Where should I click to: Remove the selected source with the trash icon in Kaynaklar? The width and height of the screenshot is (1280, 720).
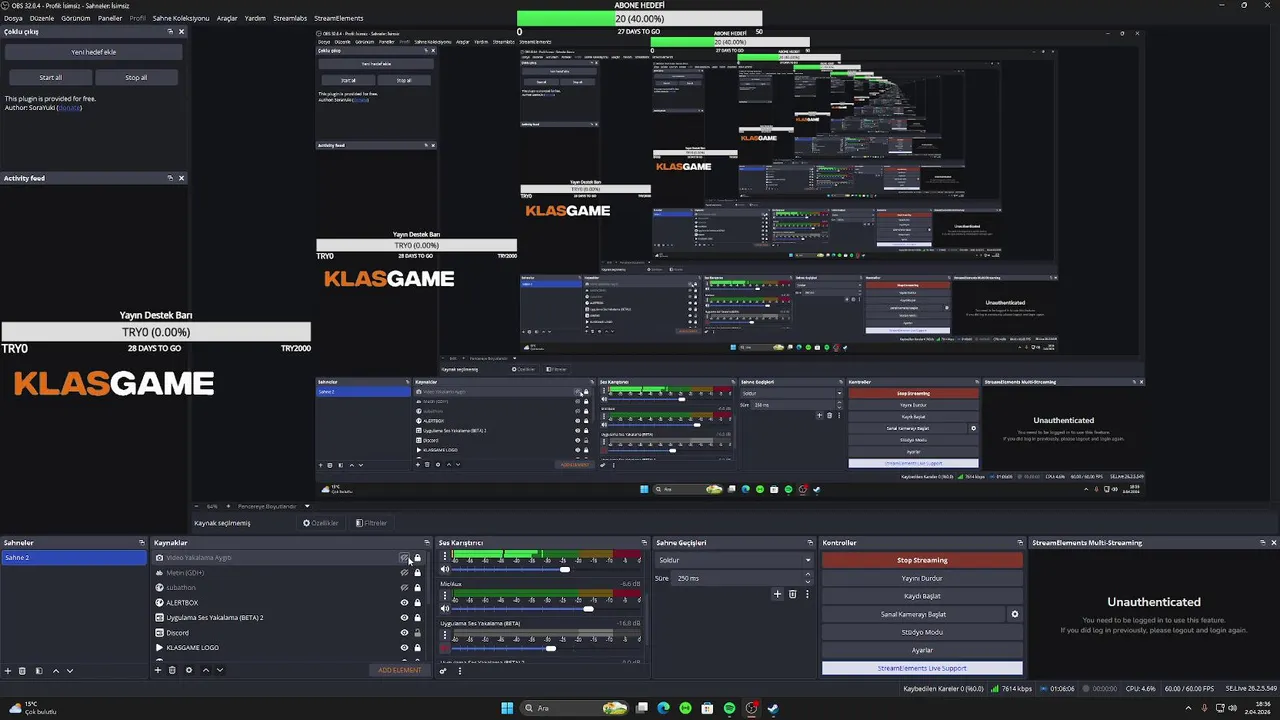(172, 670)
